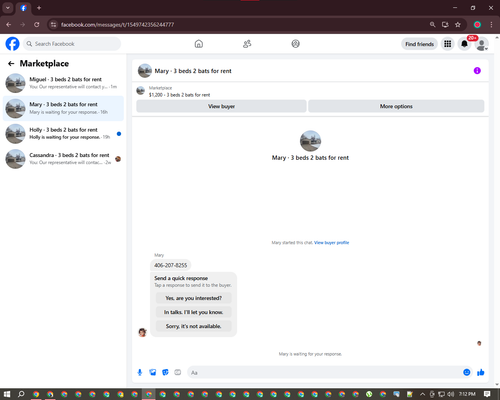Open Windows taskbar search
The width and height of the screenshot is (500, 400).
tap(21, 394)
